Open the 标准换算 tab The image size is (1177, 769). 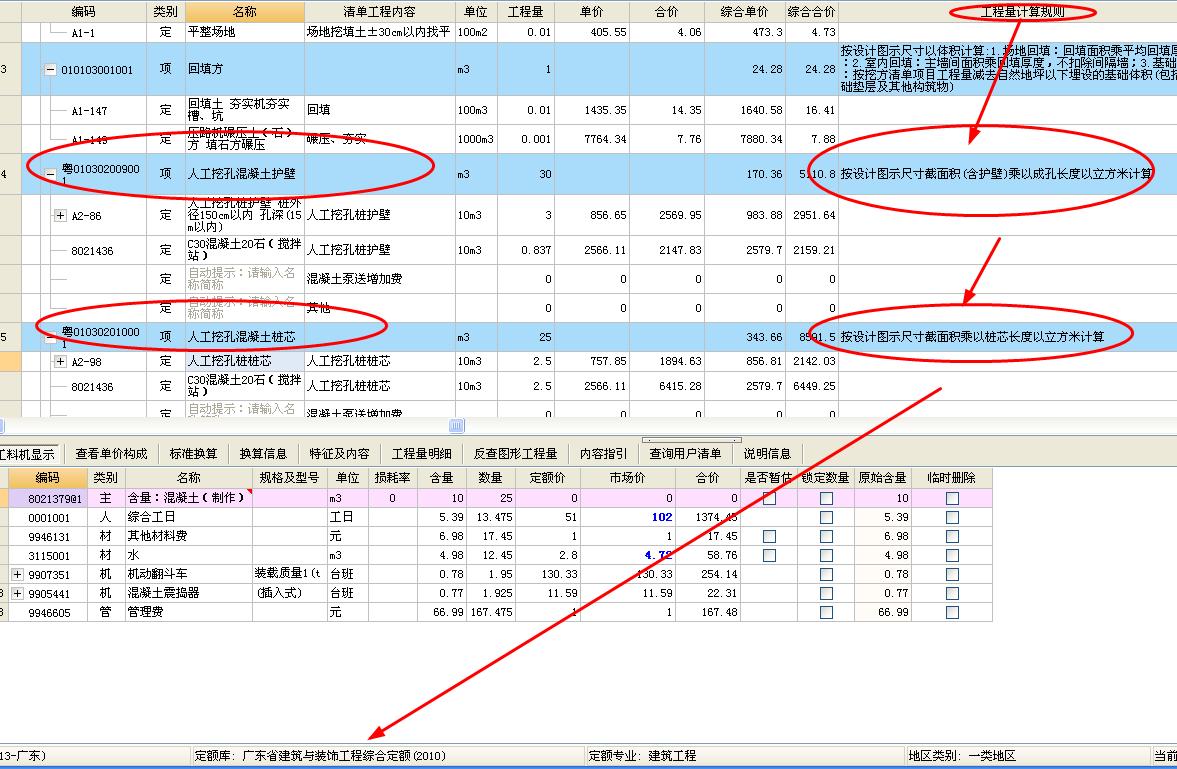click(x=193, y=454)
